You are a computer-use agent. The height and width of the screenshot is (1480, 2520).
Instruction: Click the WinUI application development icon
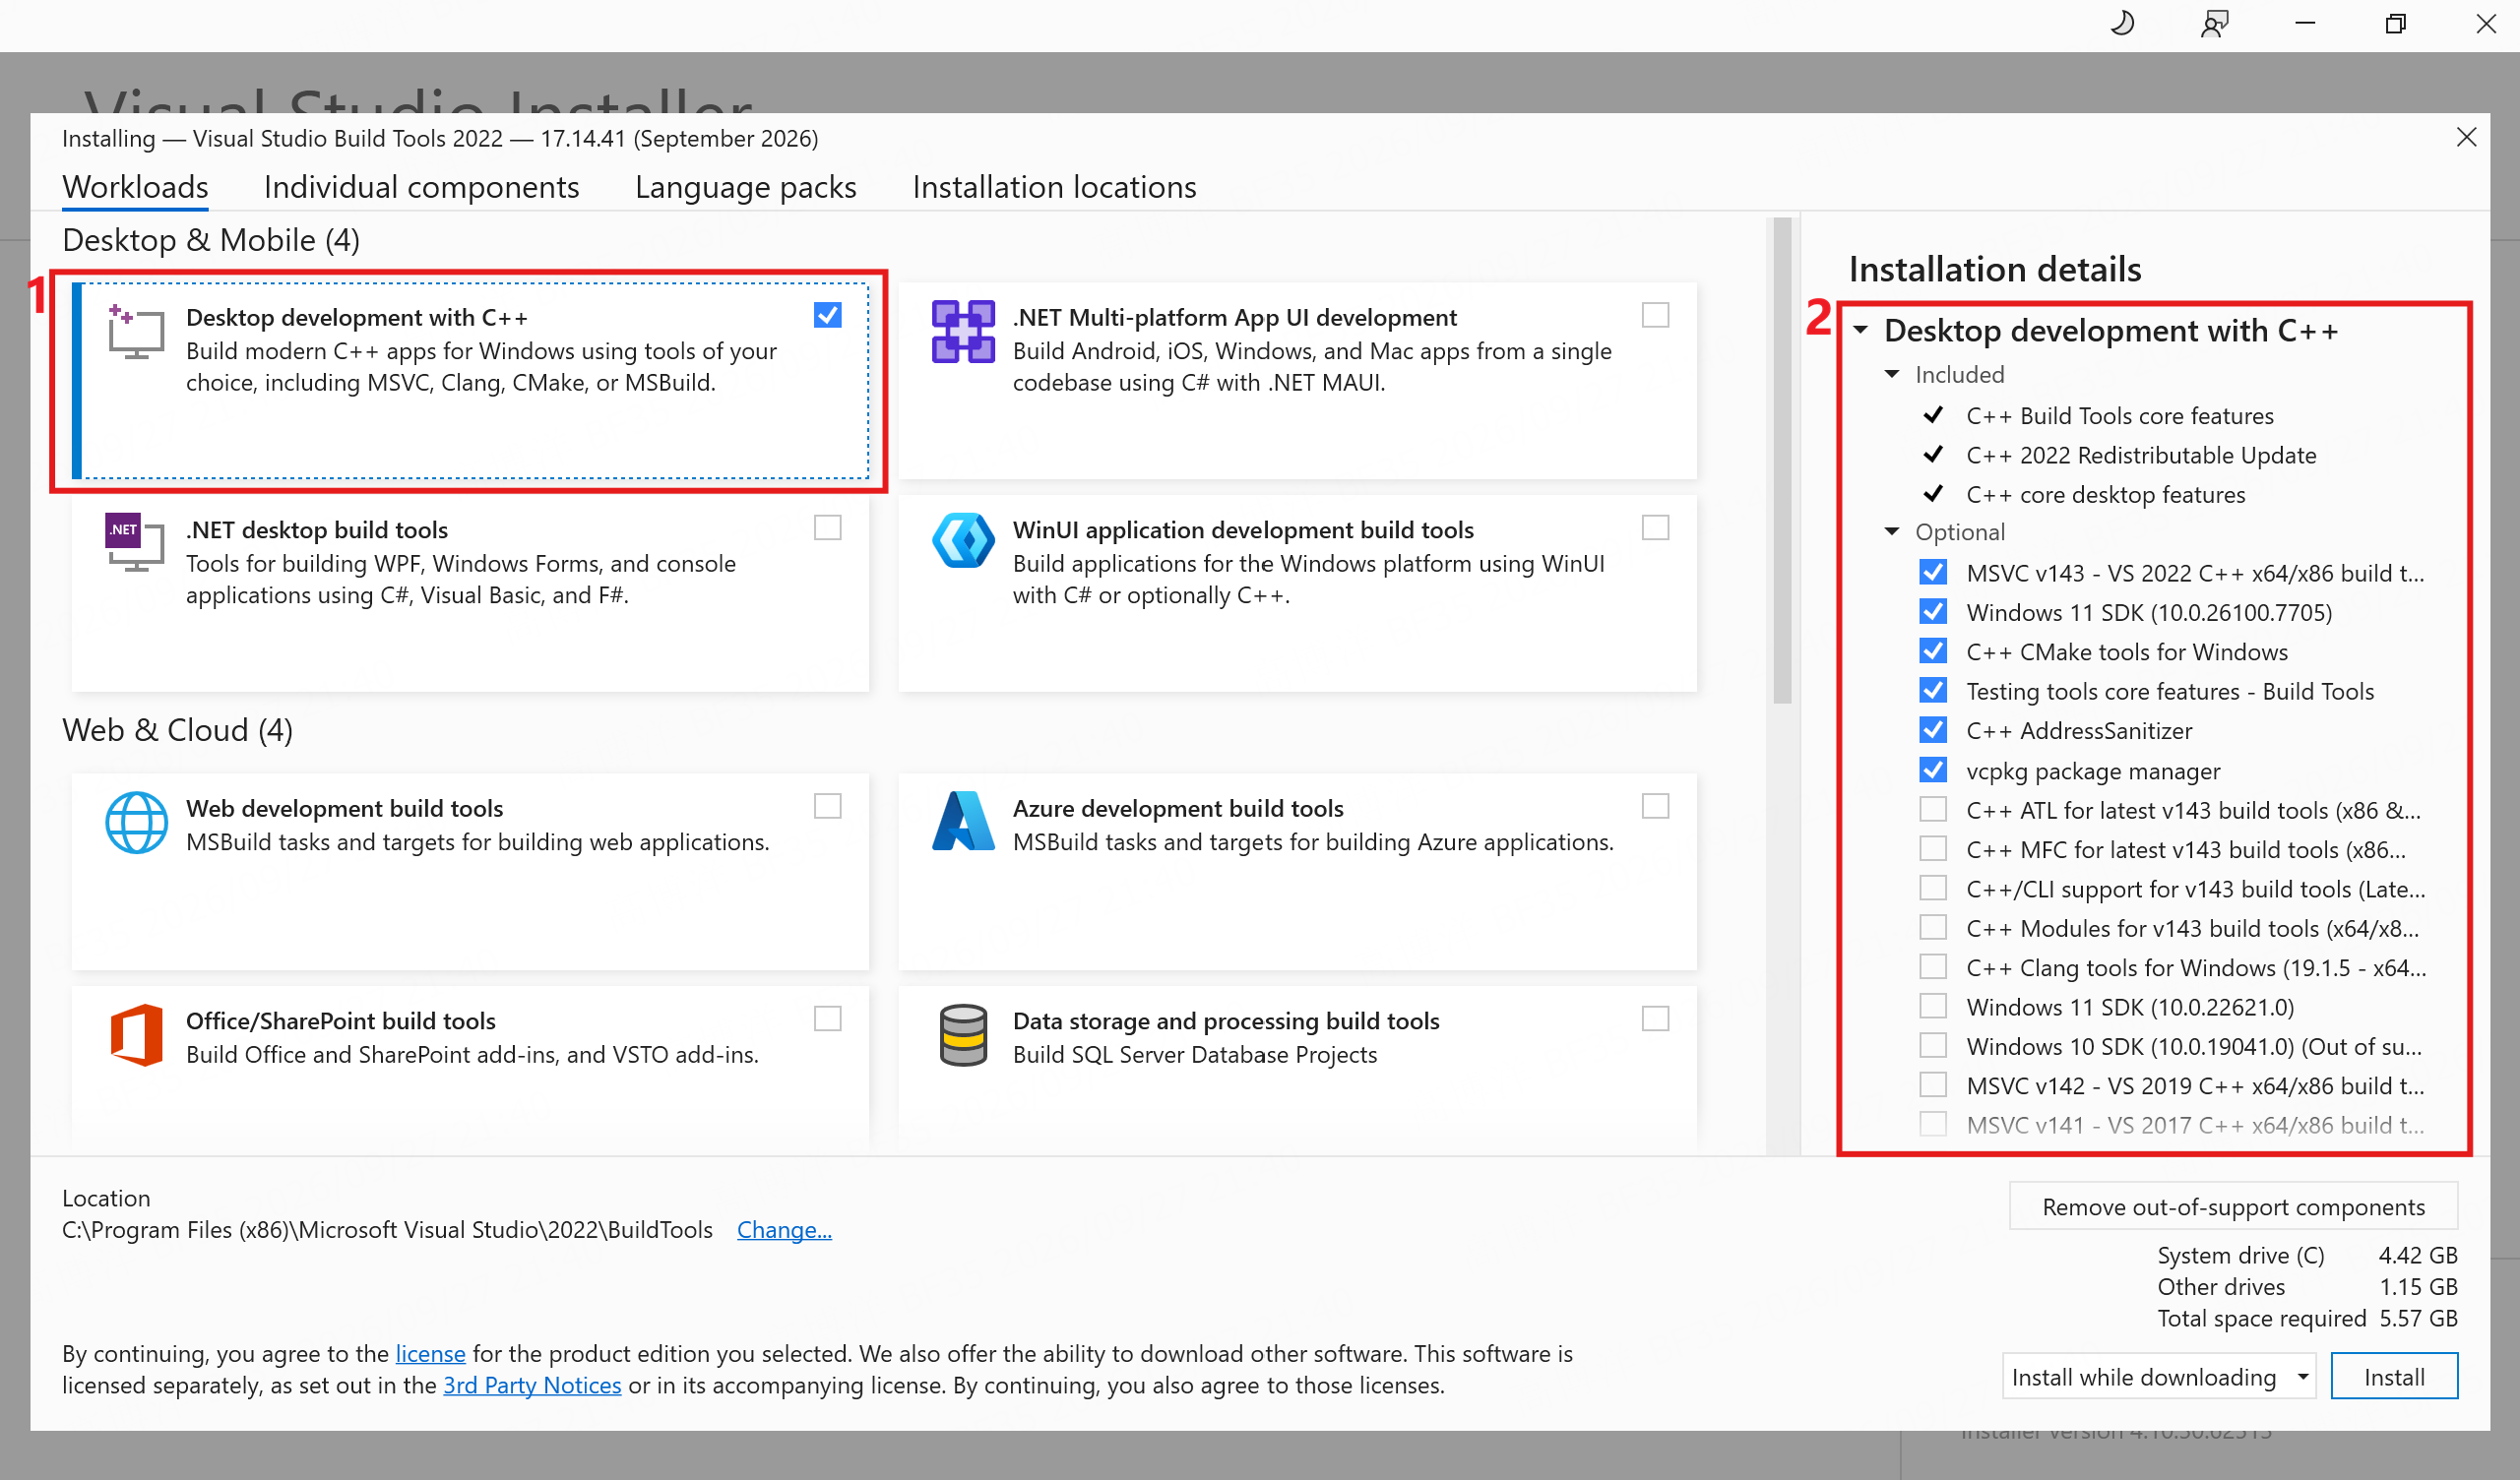tap(963, 541)
